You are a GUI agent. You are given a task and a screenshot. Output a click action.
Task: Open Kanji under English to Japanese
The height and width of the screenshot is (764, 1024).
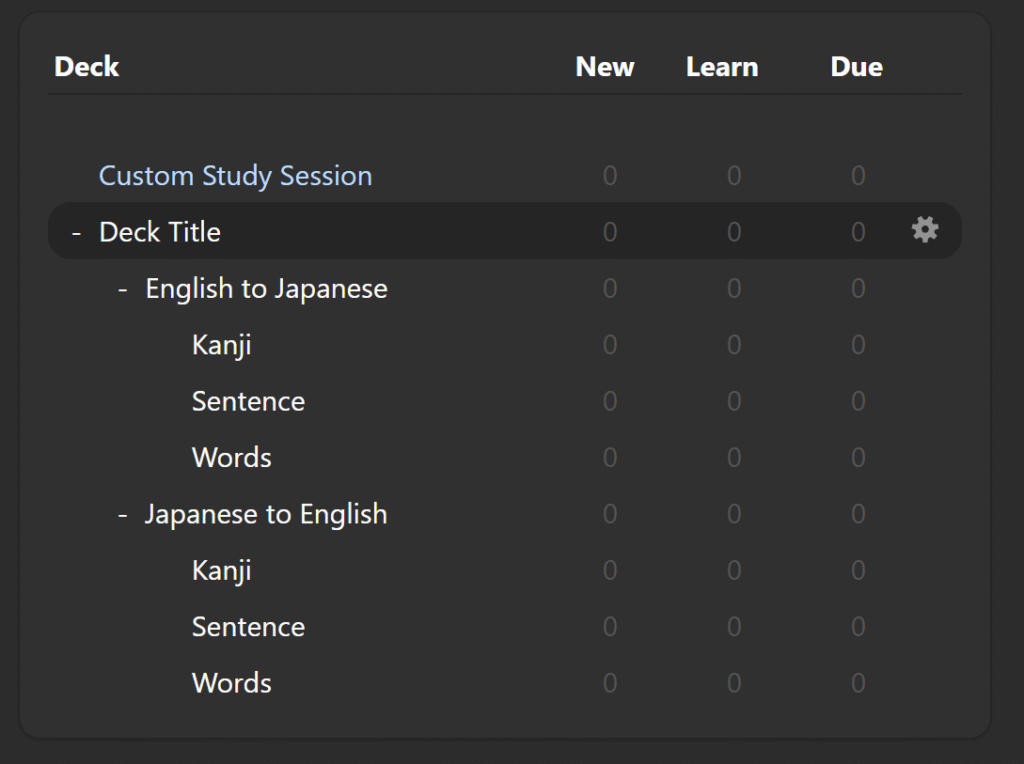point(221,345)
